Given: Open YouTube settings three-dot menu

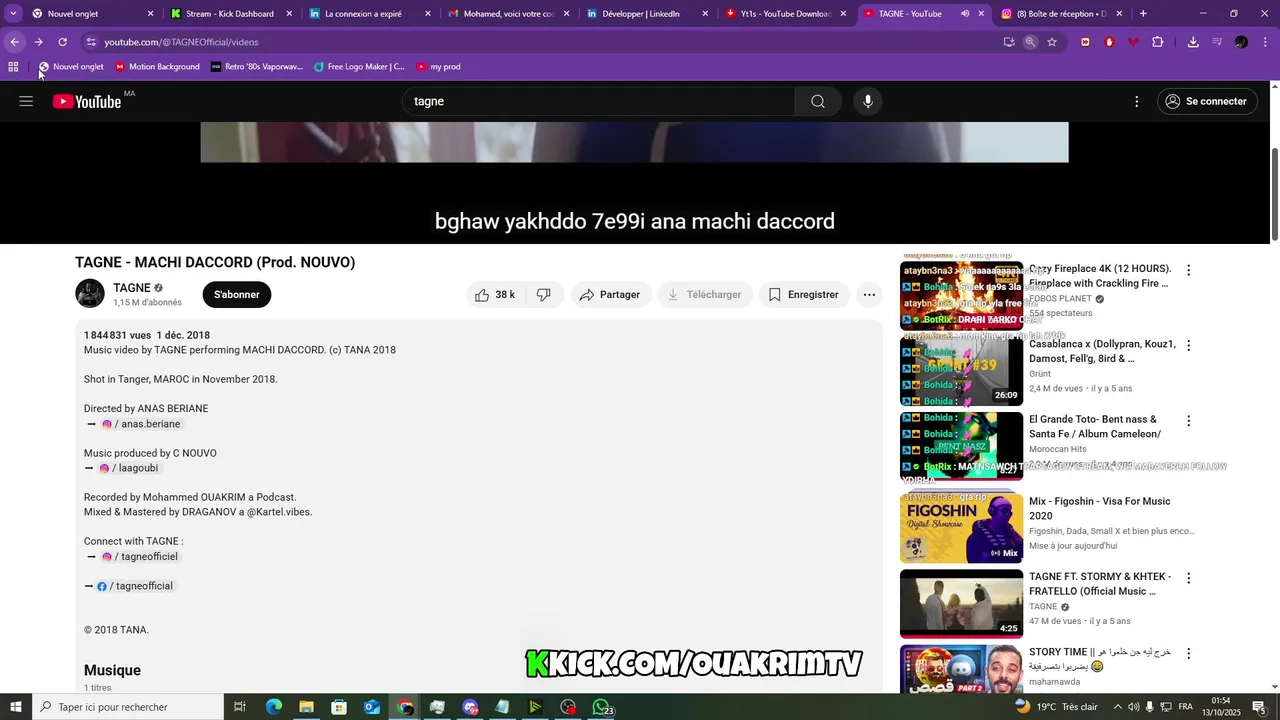Looking at the screenshot, I should pyautogui.click(x=1136, y=101).
